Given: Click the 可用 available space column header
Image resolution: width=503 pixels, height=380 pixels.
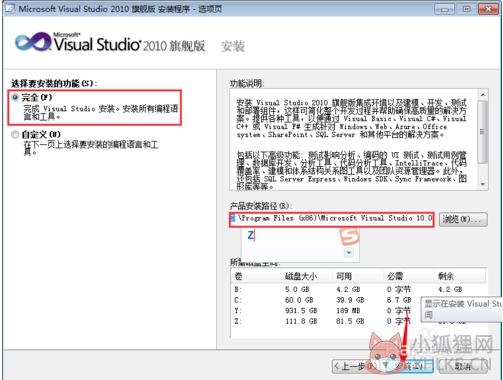Looking at the screenshot, I should pyautogui.click(x=344, y=276).
